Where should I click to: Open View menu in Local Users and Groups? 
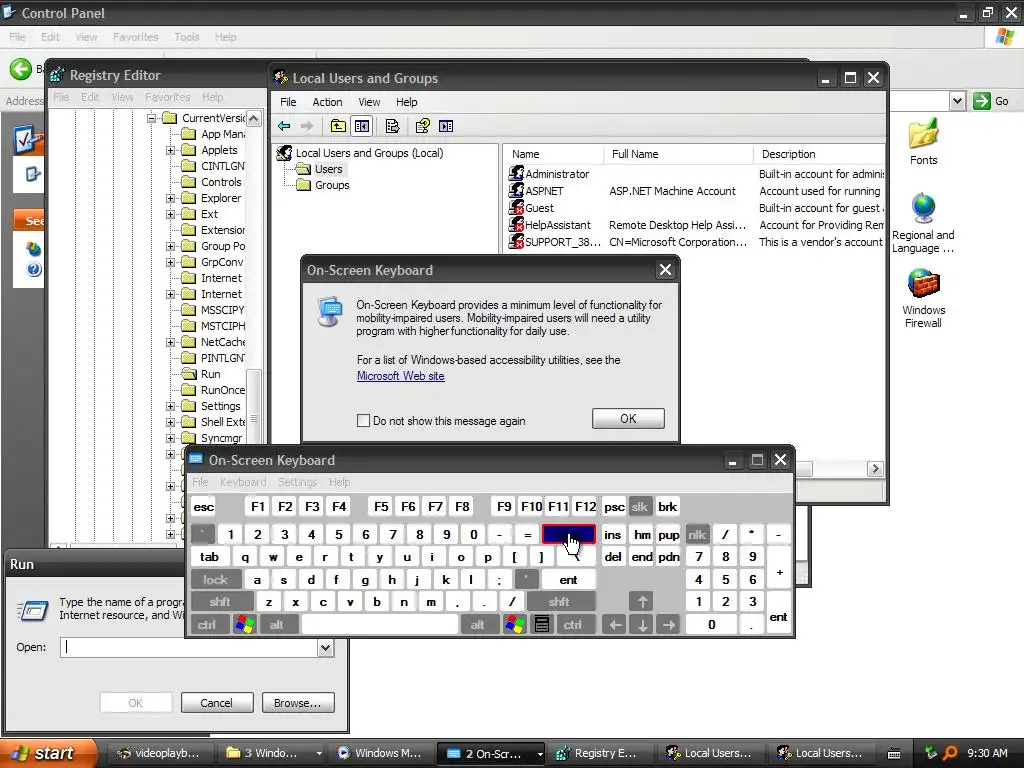click(x=369, y=102)
